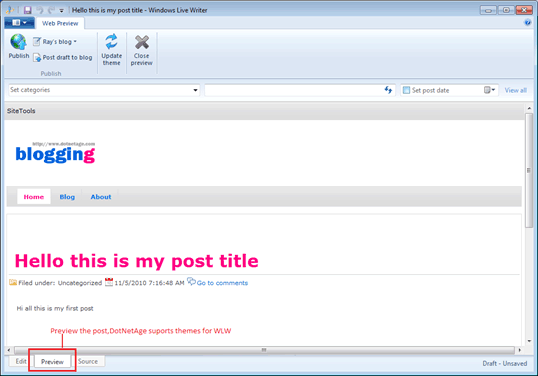Click the Hello this is my post title heading
Image resolution: width=538 pixels, height=376 pixels.
(137, 261)
